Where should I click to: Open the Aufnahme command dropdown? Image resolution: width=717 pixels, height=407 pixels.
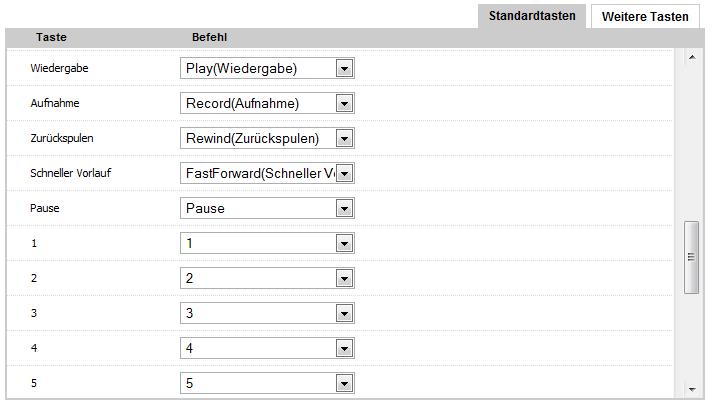coord(345,104)
